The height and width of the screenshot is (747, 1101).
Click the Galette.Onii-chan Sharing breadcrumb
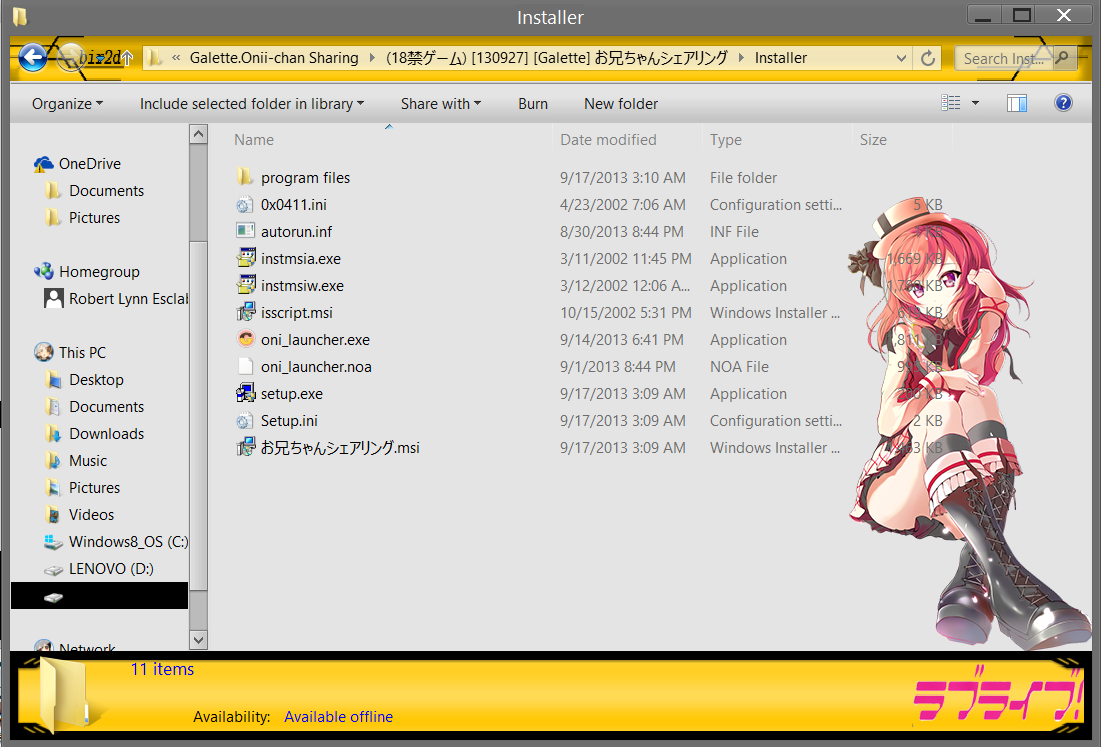point(274,58)
